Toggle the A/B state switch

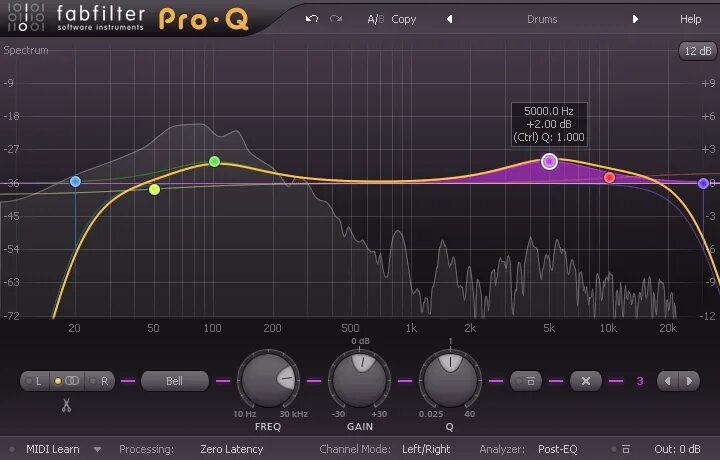click(x=375, y=19)
